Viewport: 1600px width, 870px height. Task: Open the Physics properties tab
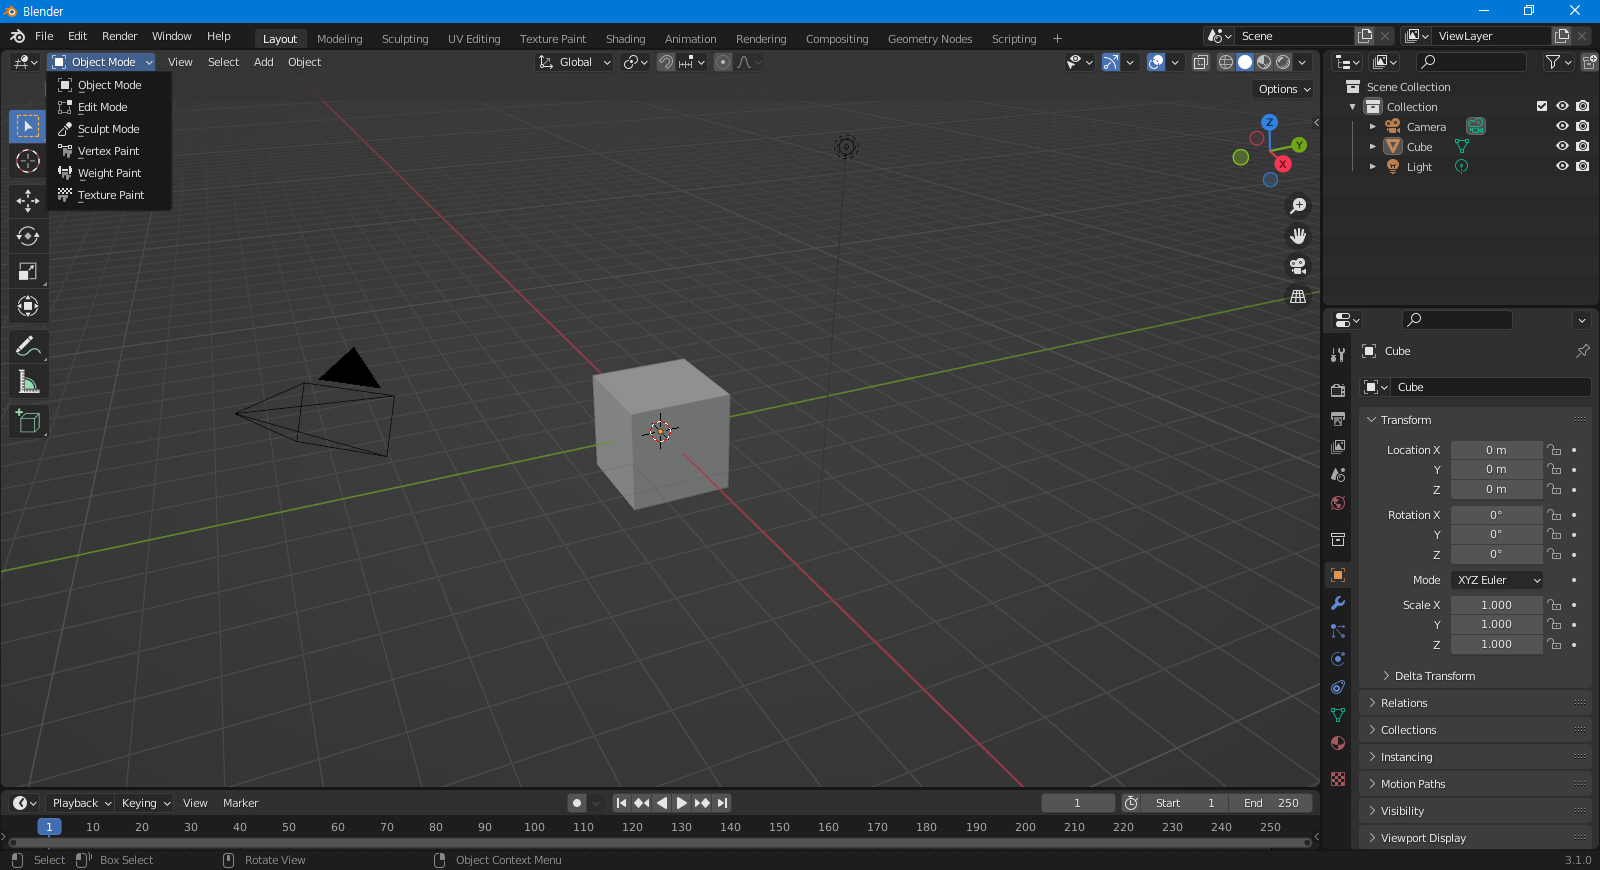click(x=1338, y=659)
